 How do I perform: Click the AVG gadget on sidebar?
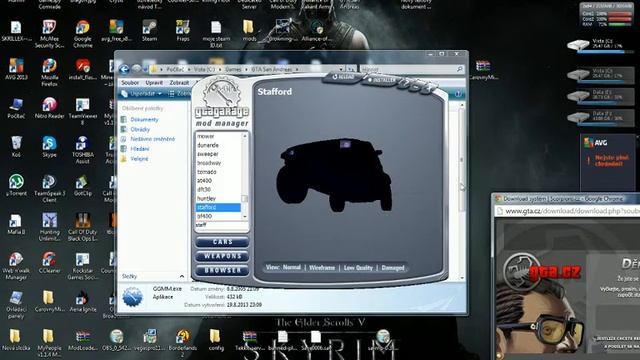point(608,161)
